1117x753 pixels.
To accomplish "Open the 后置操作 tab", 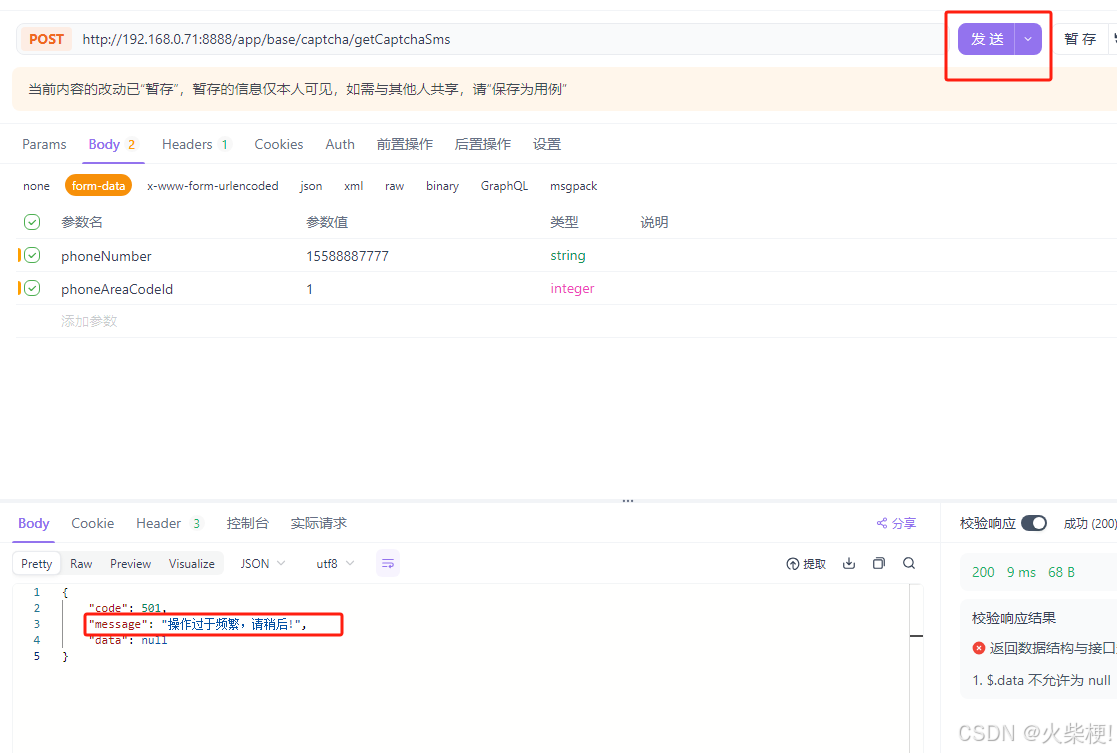I will (482, 144).
